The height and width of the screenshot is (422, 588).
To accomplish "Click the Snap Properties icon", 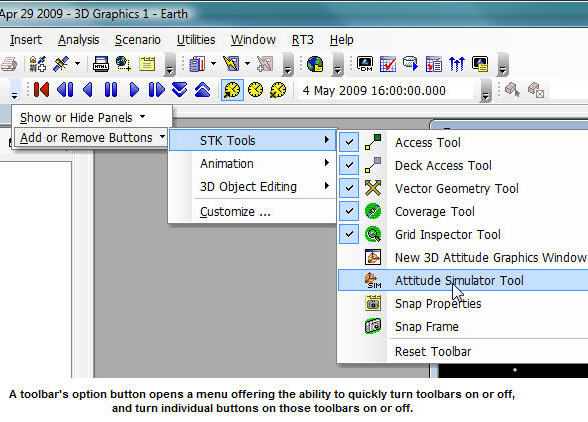I will pos(373,303).
